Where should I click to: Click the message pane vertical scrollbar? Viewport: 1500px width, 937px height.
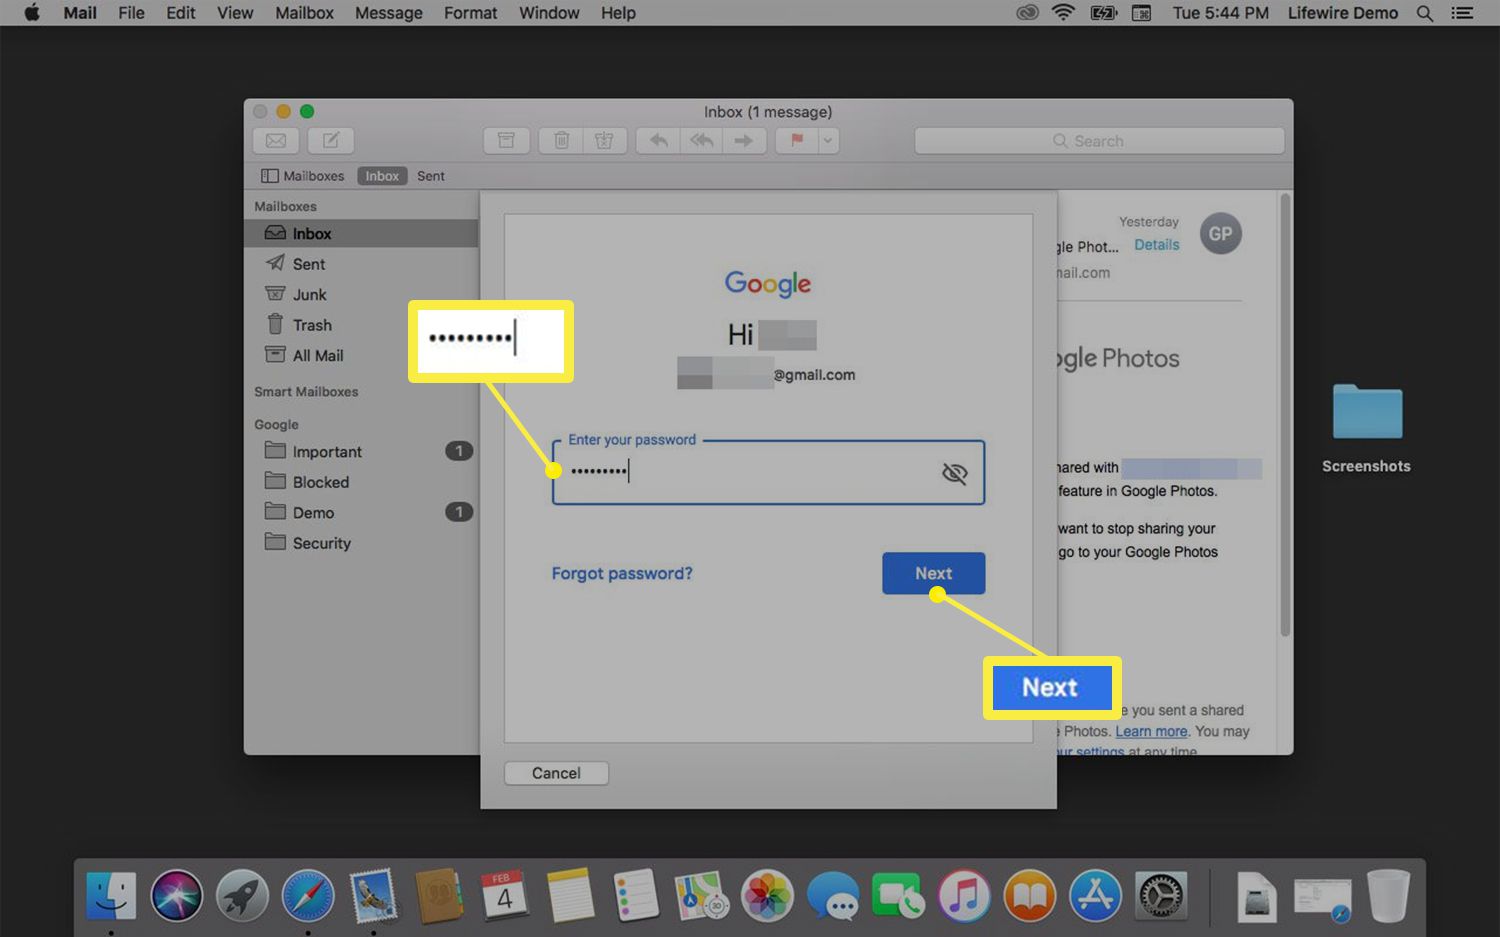tap(1285, 415)
